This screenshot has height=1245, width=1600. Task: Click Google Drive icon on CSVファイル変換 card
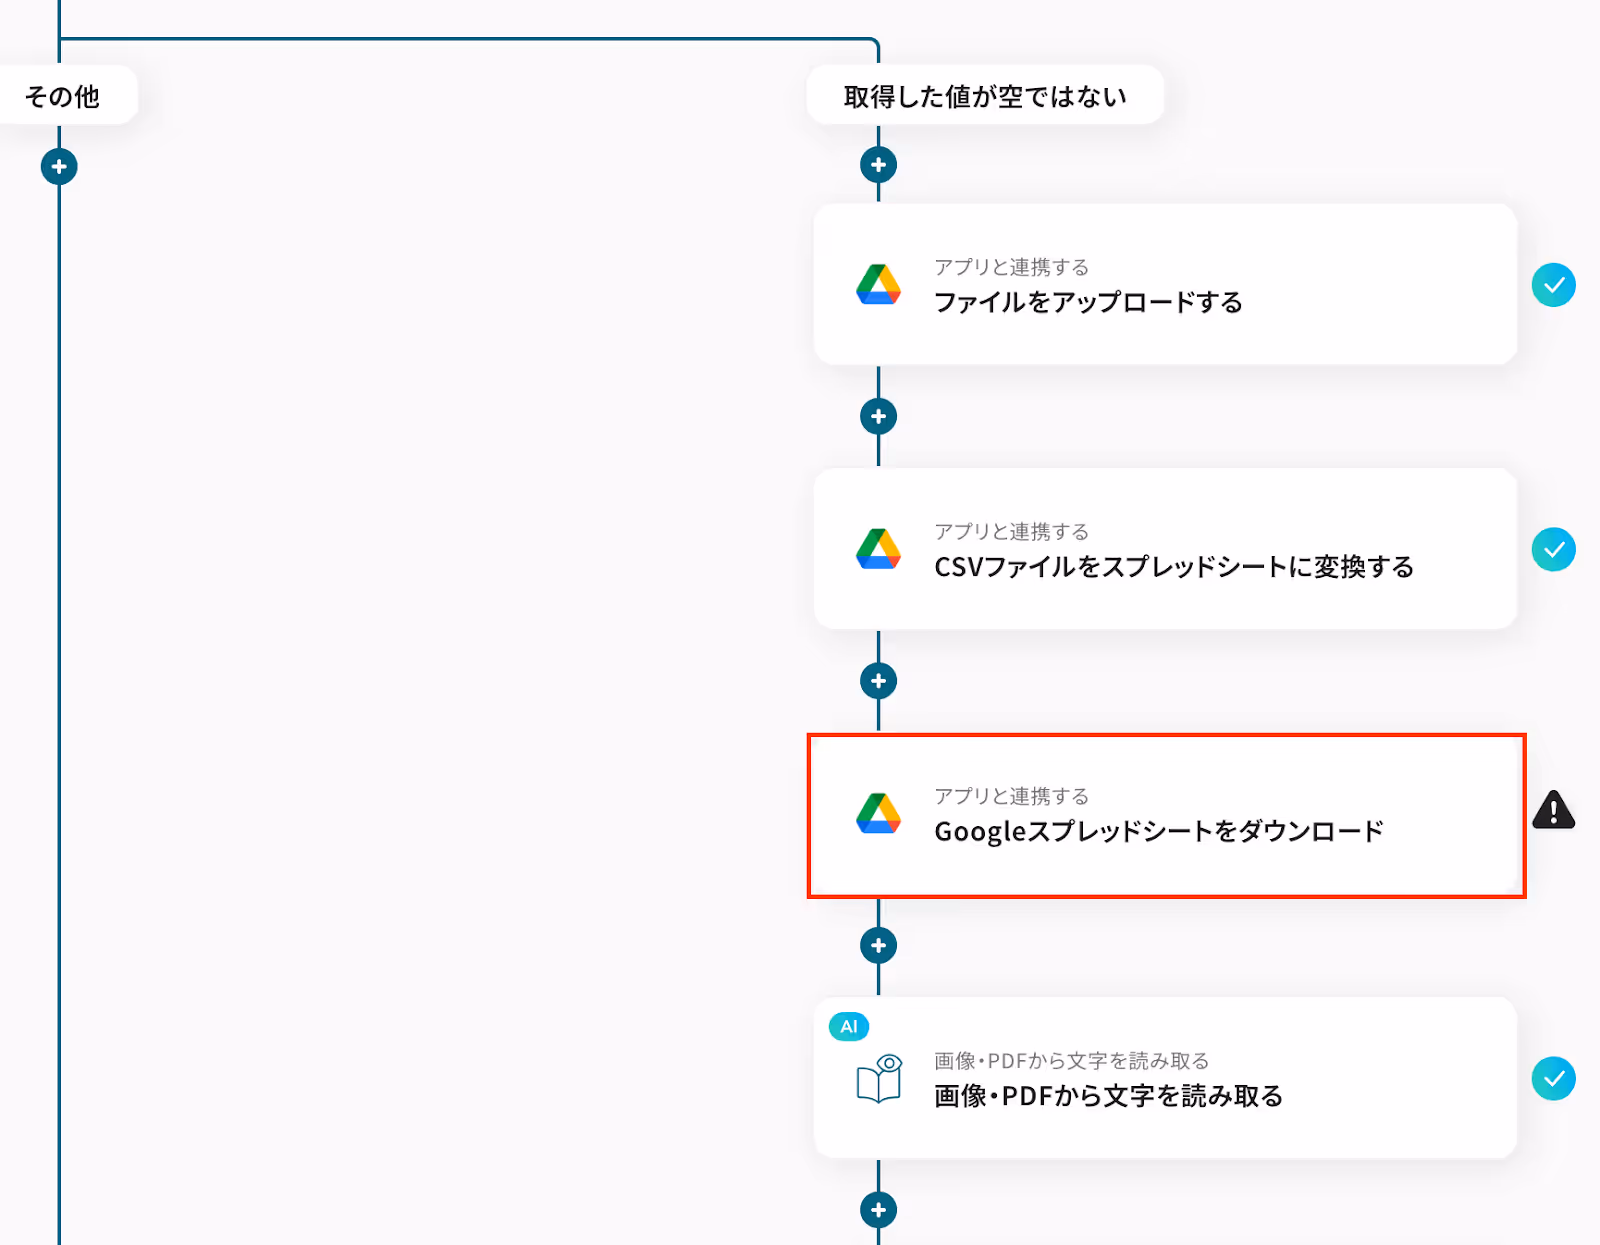tap(878, 549)
